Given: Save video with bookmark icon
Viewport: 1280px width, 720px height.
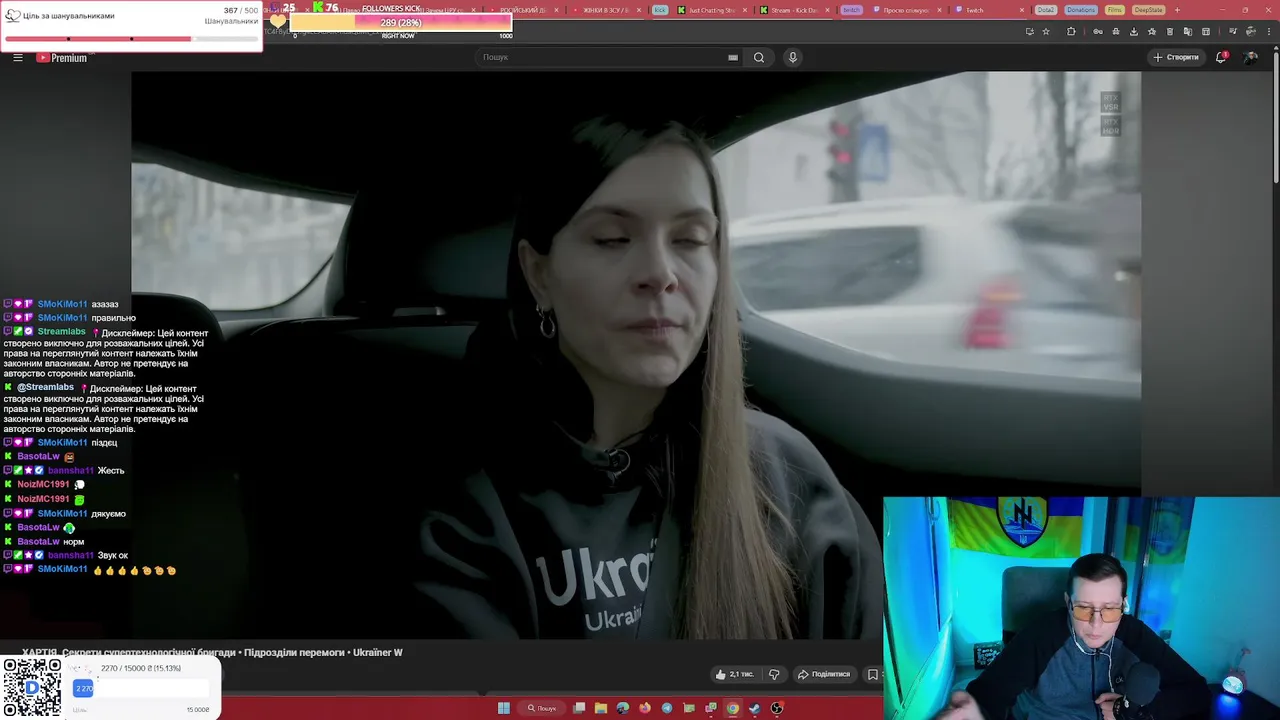Looking at the screenshot, I should point(872,674).
